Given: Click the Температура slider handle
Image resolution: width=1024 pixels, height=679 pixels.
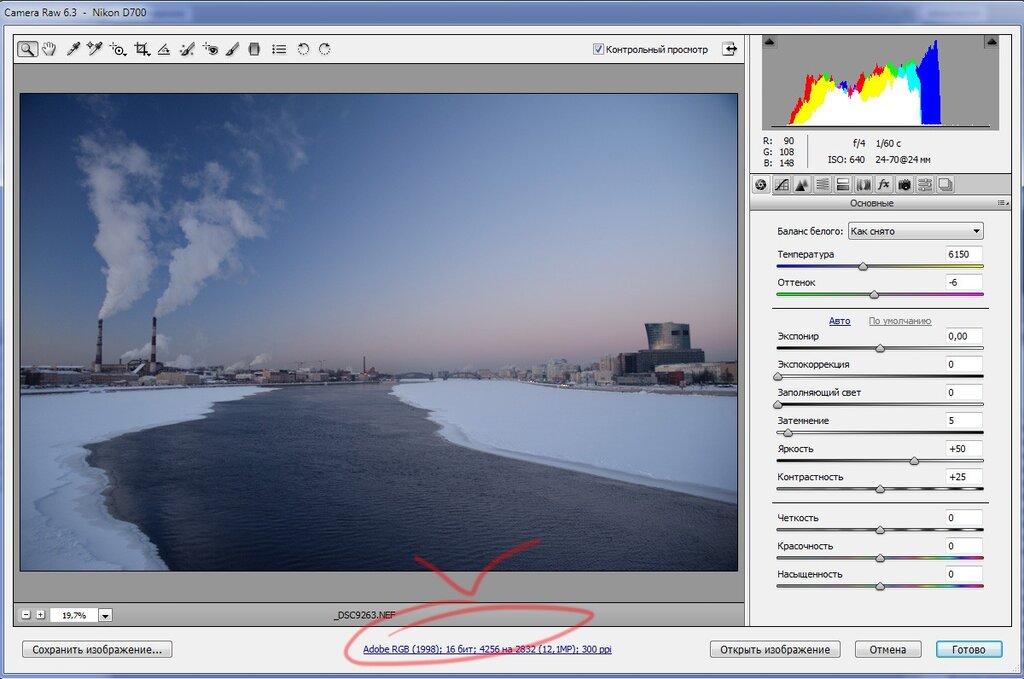Looking at the screenshot, I should point(863,266).
